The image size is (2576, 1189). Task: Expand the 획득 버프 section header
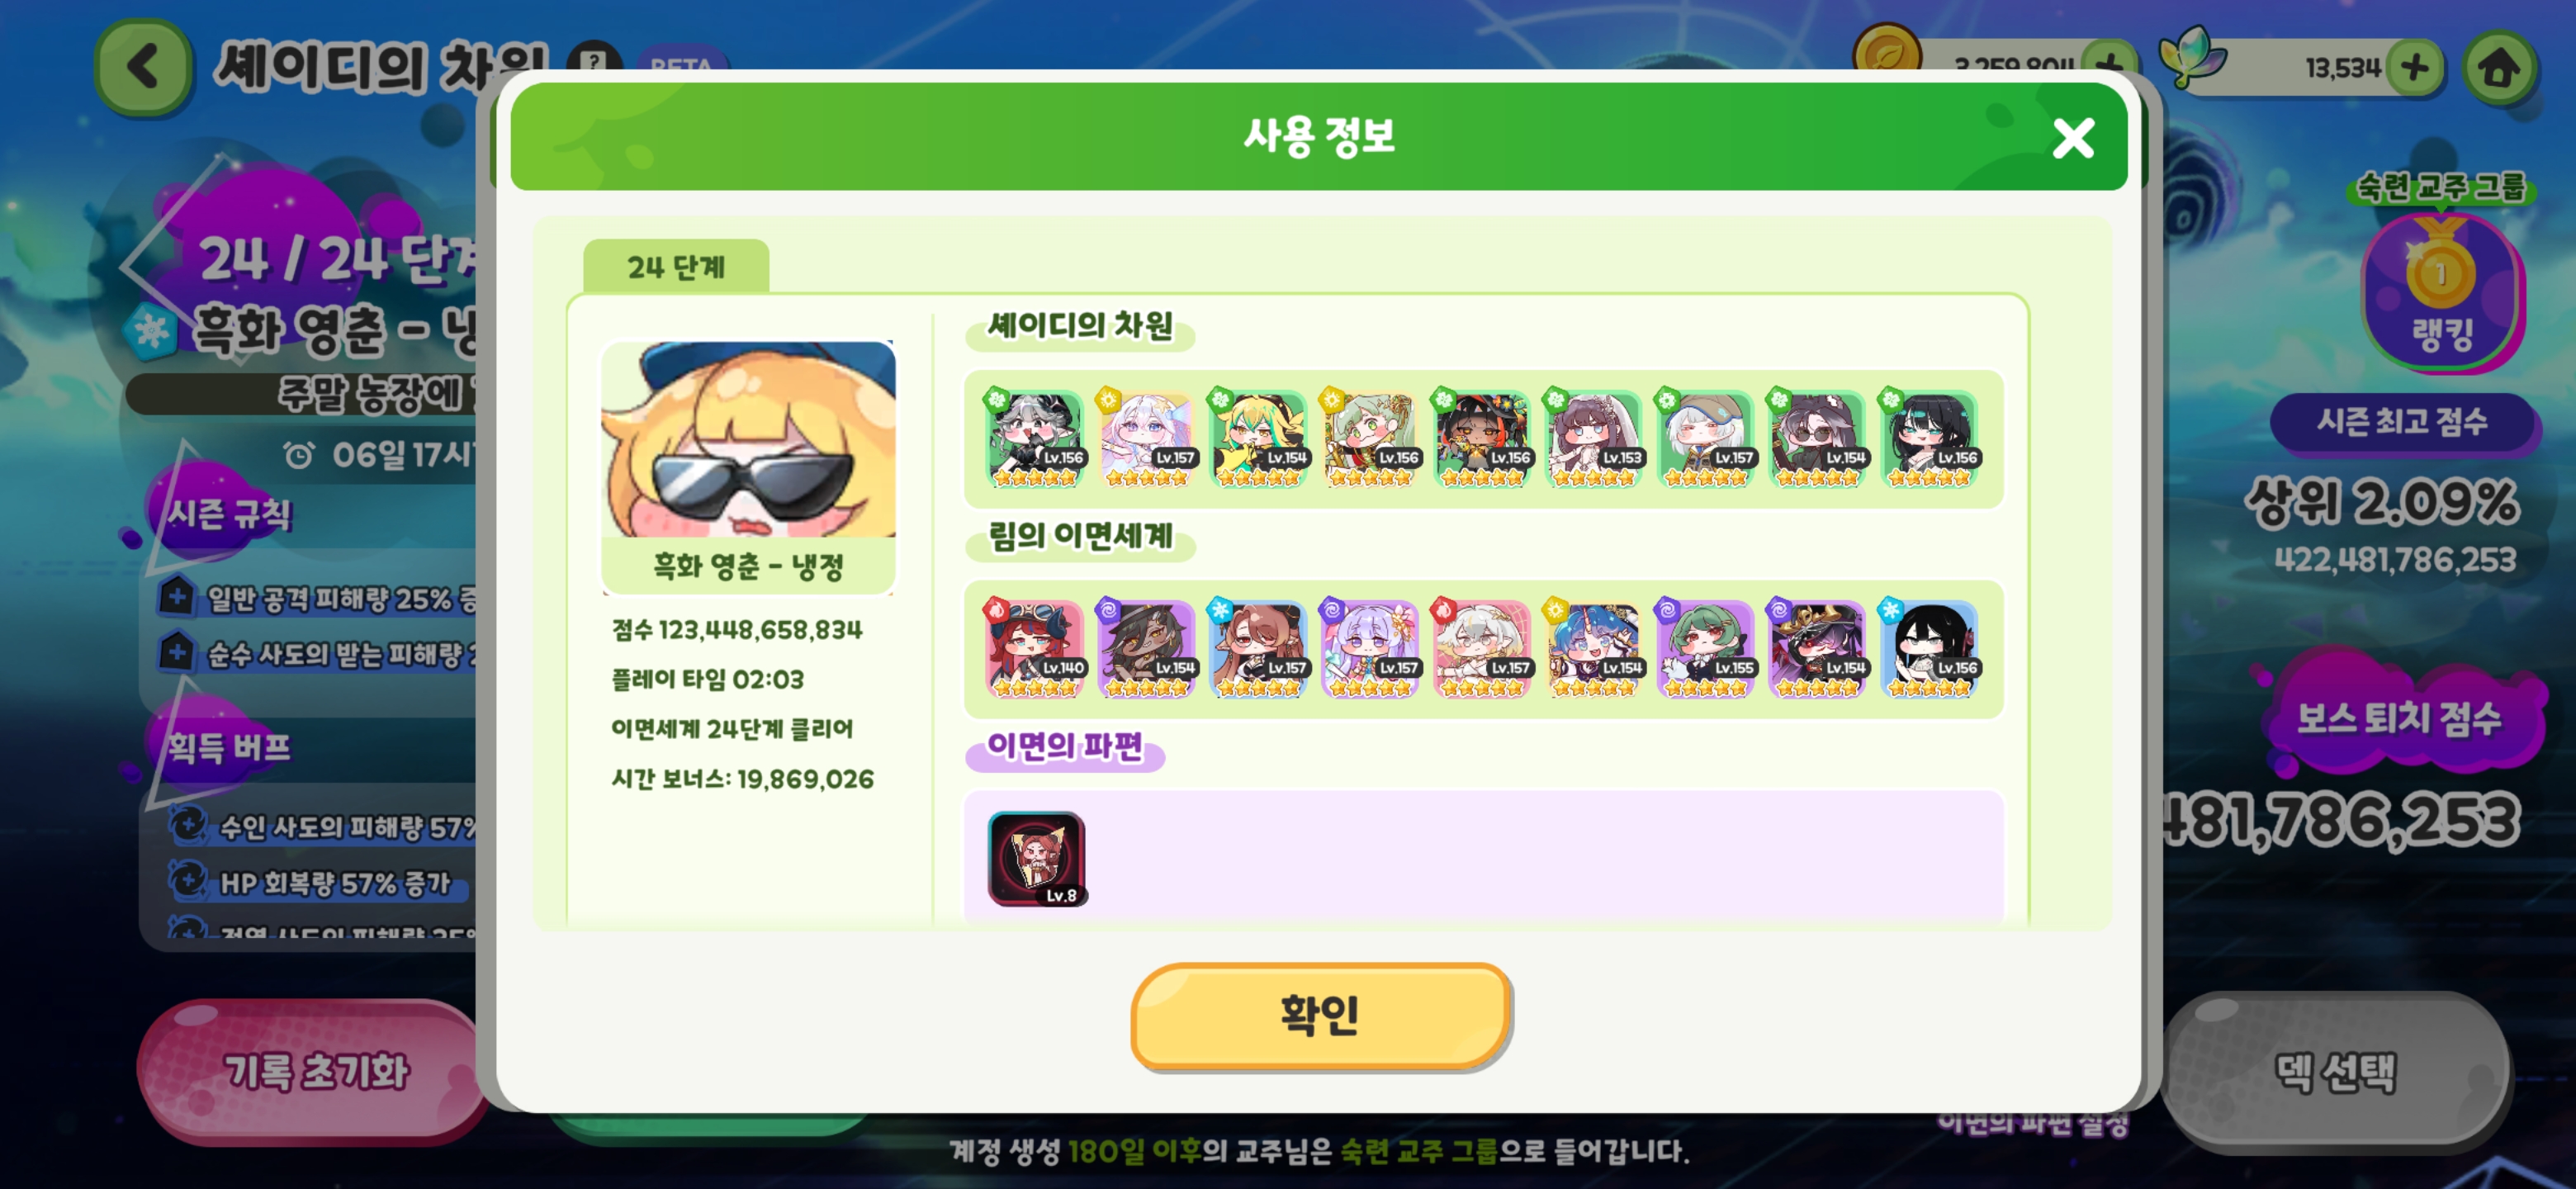click(x=229, y=746)
